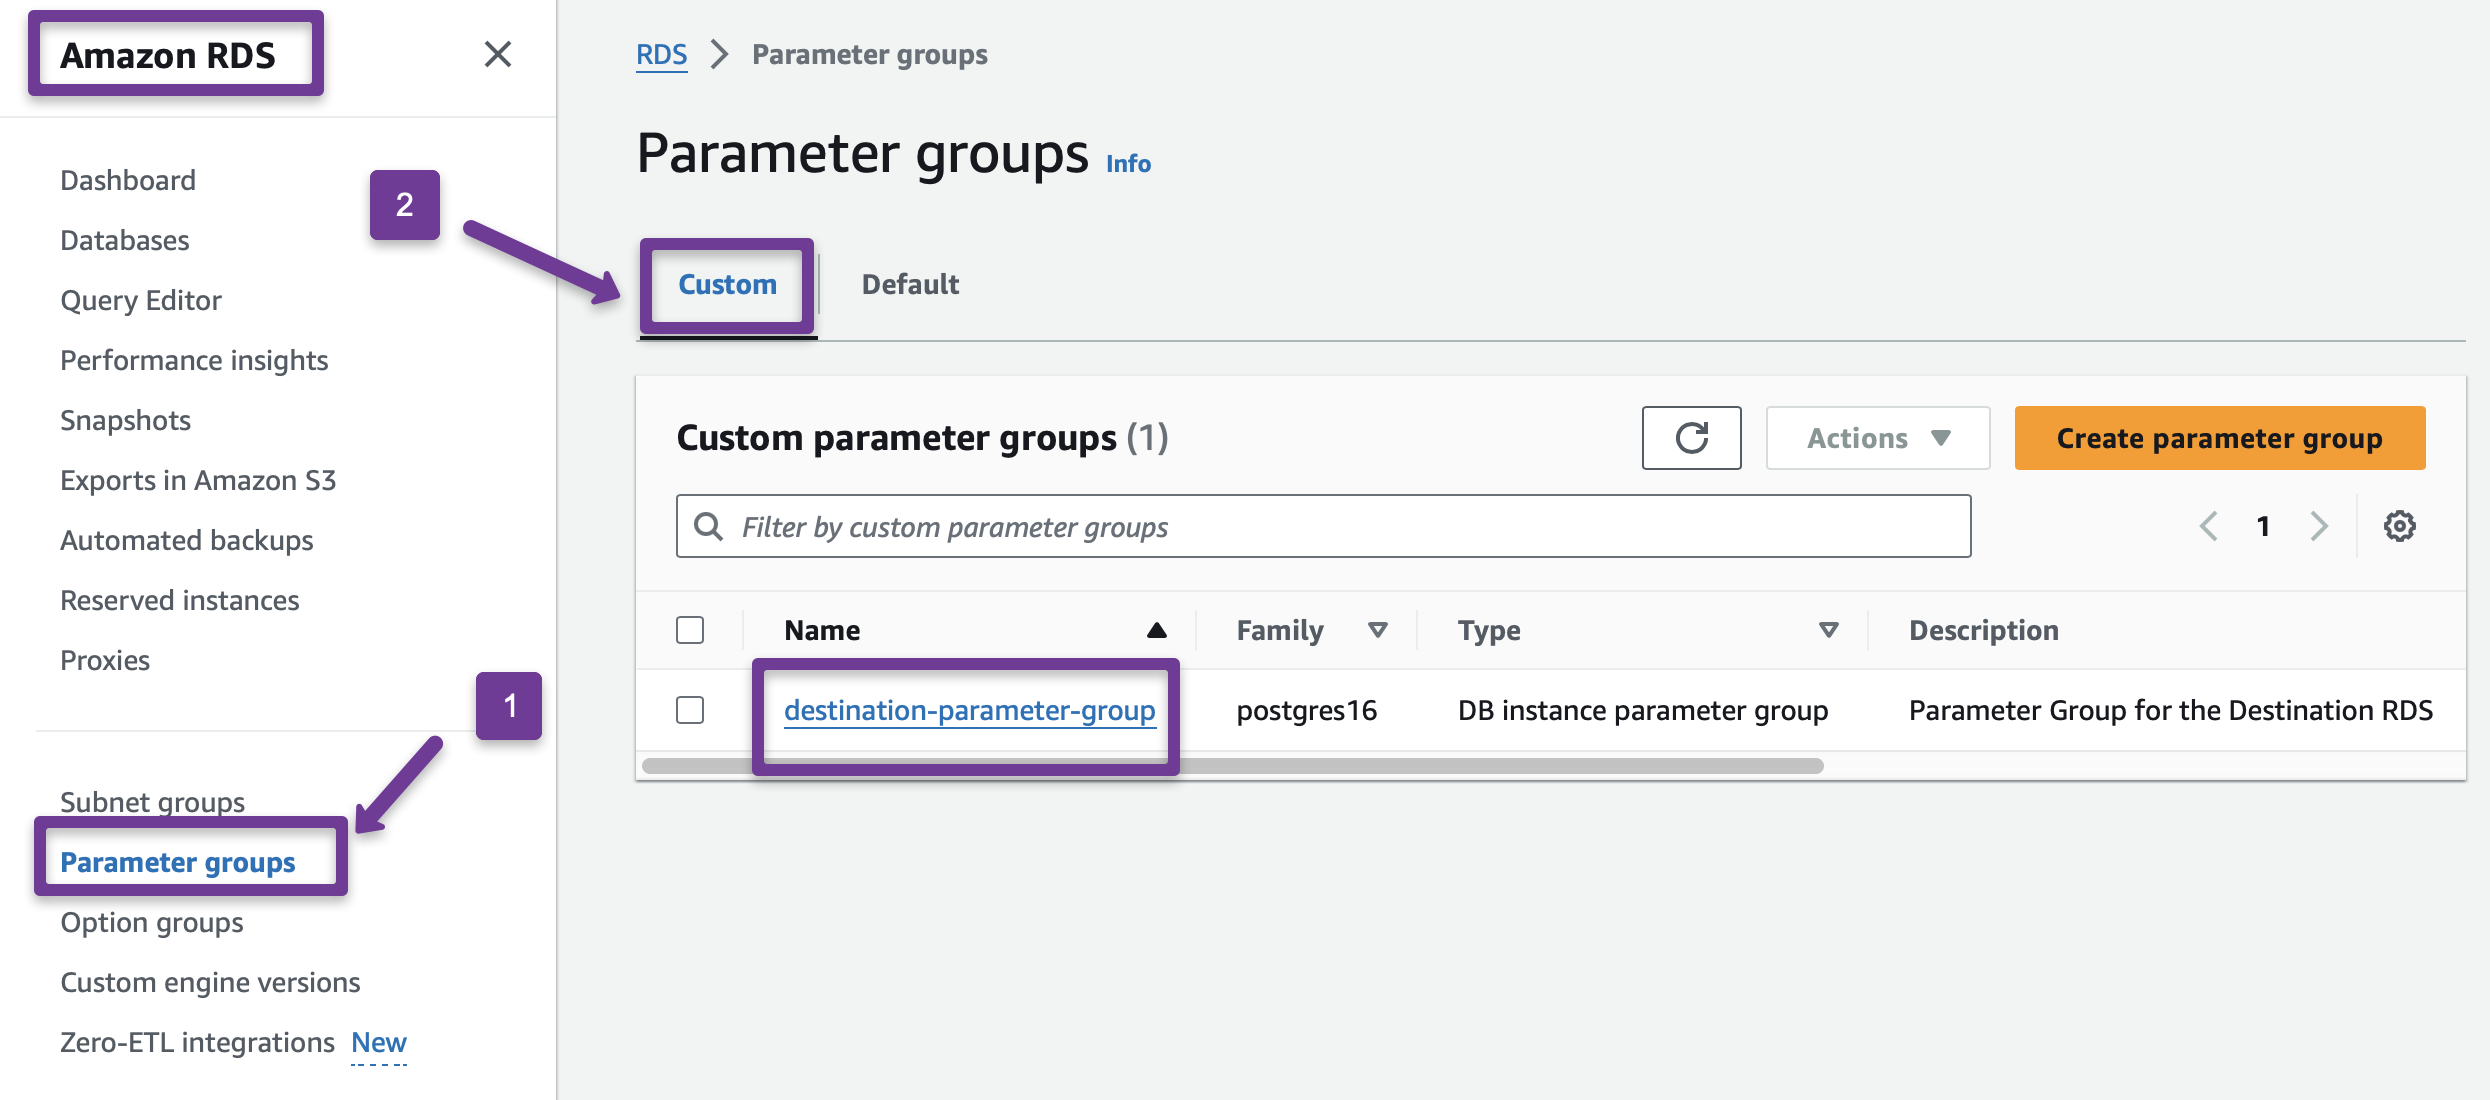This screenshot has height=1100, width=2490.
Task: Open the Type column filter dropdown
Action: point(1830,630)
